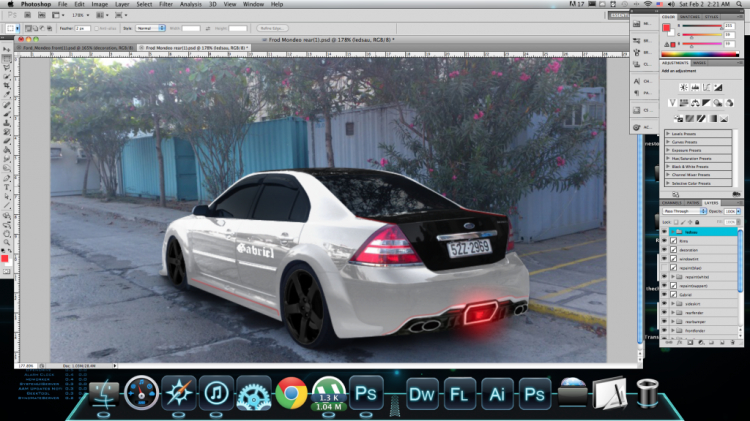Click the Feather input field

(x=82, y=28)
